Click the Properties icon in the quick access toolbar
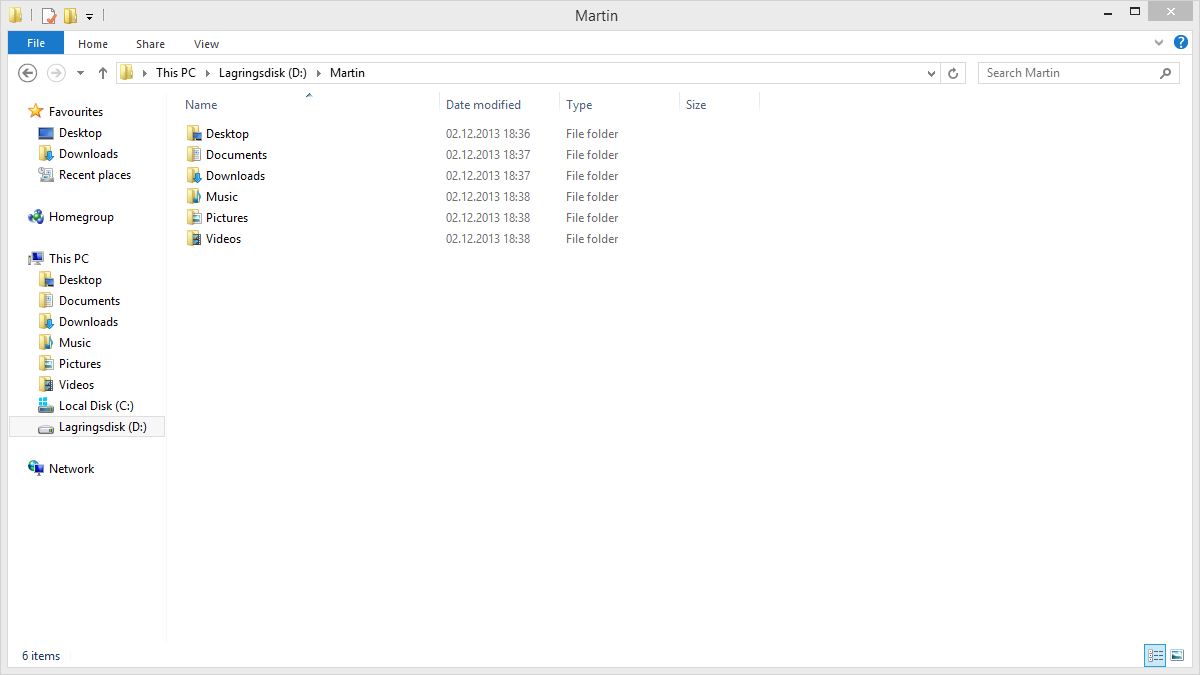 [49, 16]
